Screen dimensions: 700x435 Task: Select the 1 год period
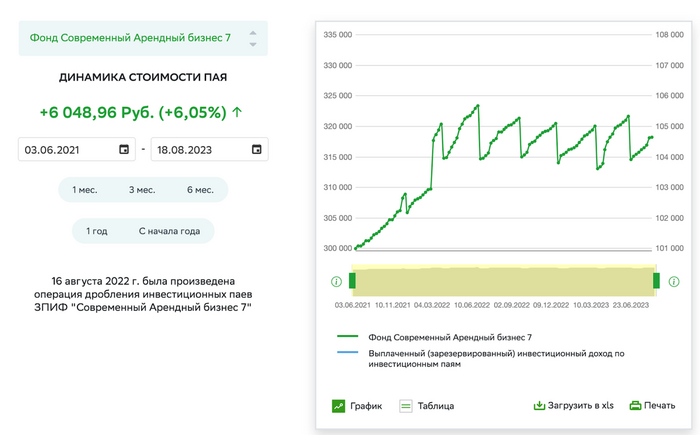coord(97,231)
